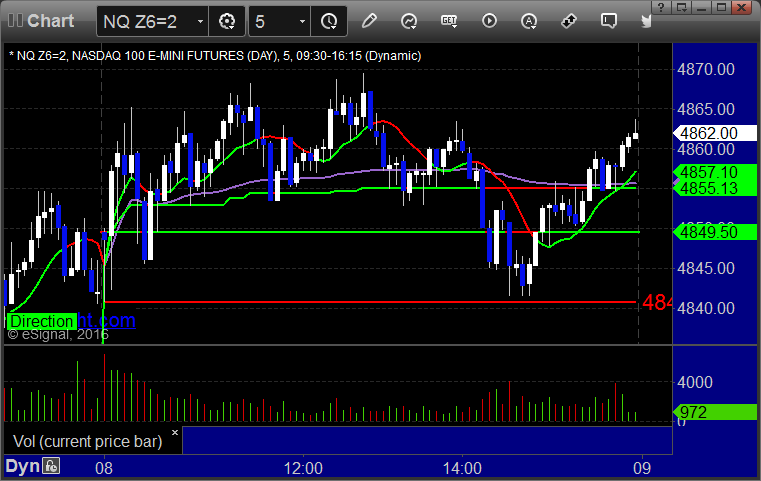The width and height of the screenshot is (761, 481).
Task: Open the chart settings gear menu
Action: 227,21
